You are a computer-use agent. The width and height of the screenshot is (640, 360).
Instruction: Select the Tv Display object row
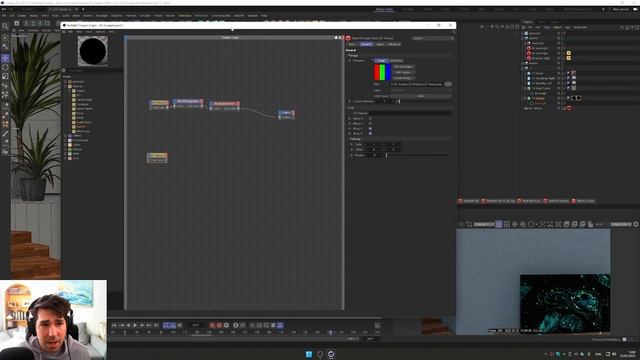point(540,98)
